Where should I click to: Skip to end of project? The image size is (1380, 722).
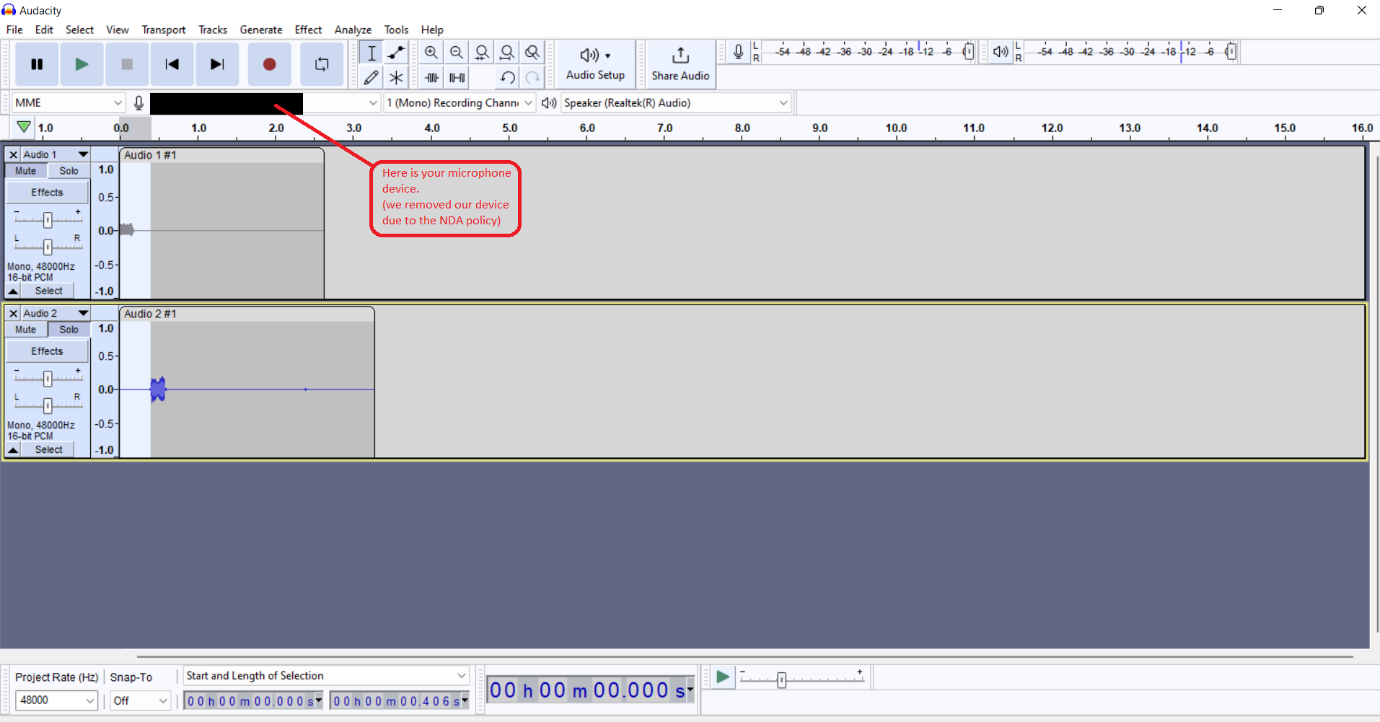[x=217, y=64]
